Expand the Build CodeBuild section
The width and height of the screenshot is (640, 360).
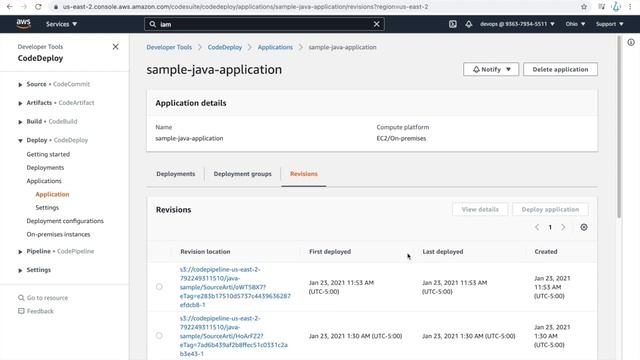[x=20, y=122]
